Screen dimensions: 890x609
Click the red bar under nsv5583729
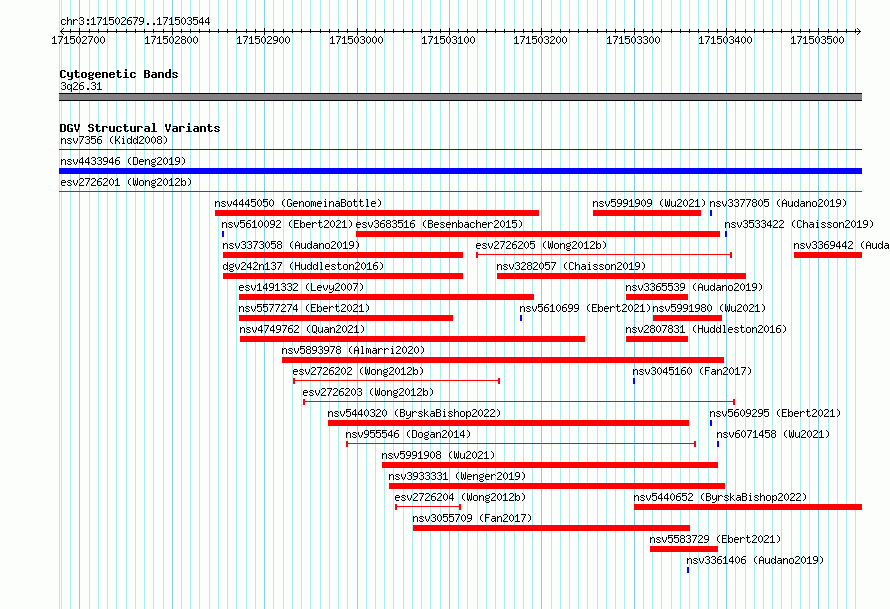[x=684, y=549]
